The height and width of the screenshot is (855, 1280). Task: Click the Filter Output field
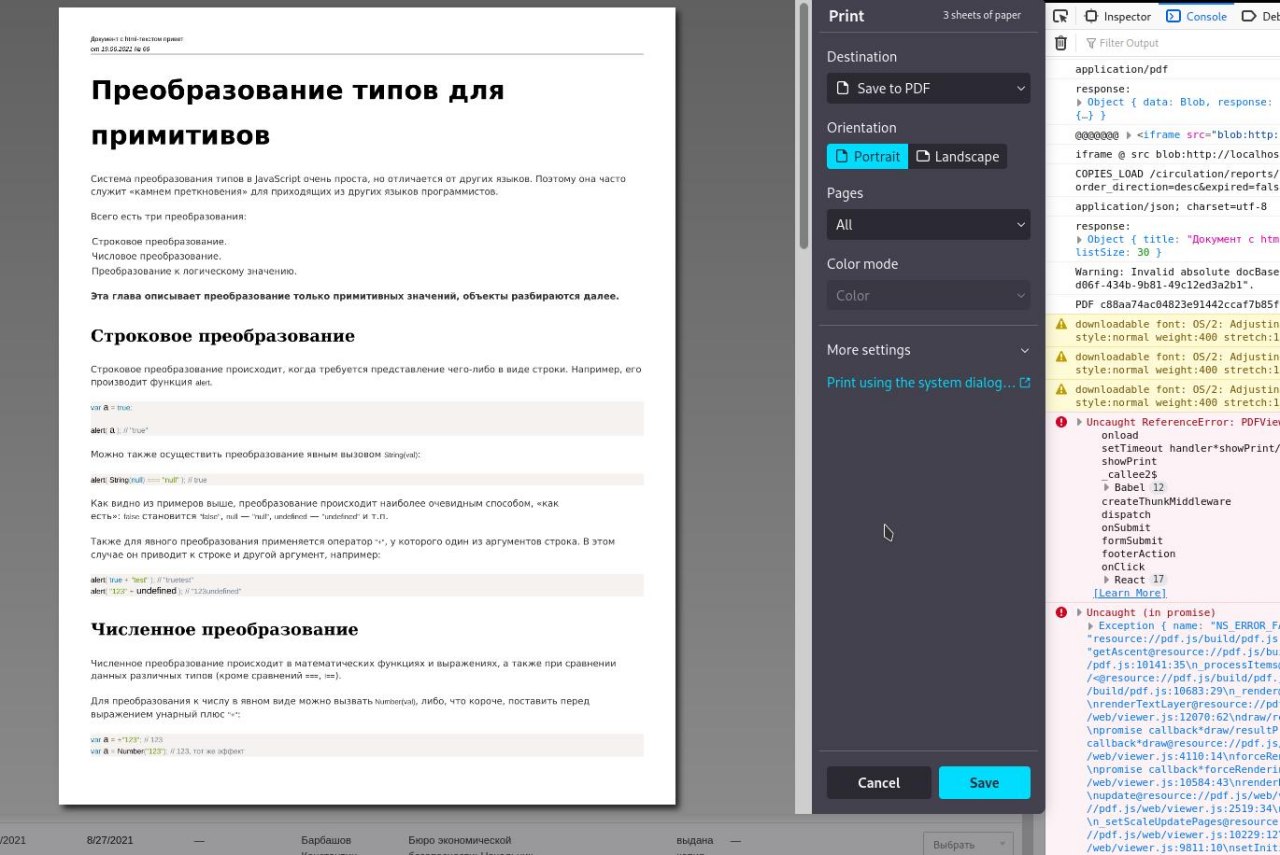coord(1180,43)
